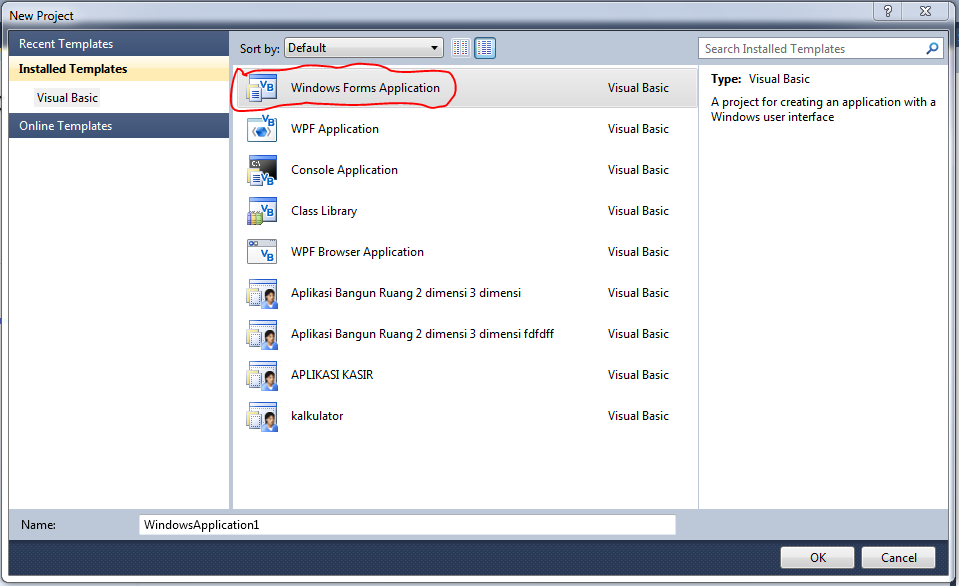Select 'Console Application' template name
Viewport: 959px width, 586px height.
click(344, 170)
